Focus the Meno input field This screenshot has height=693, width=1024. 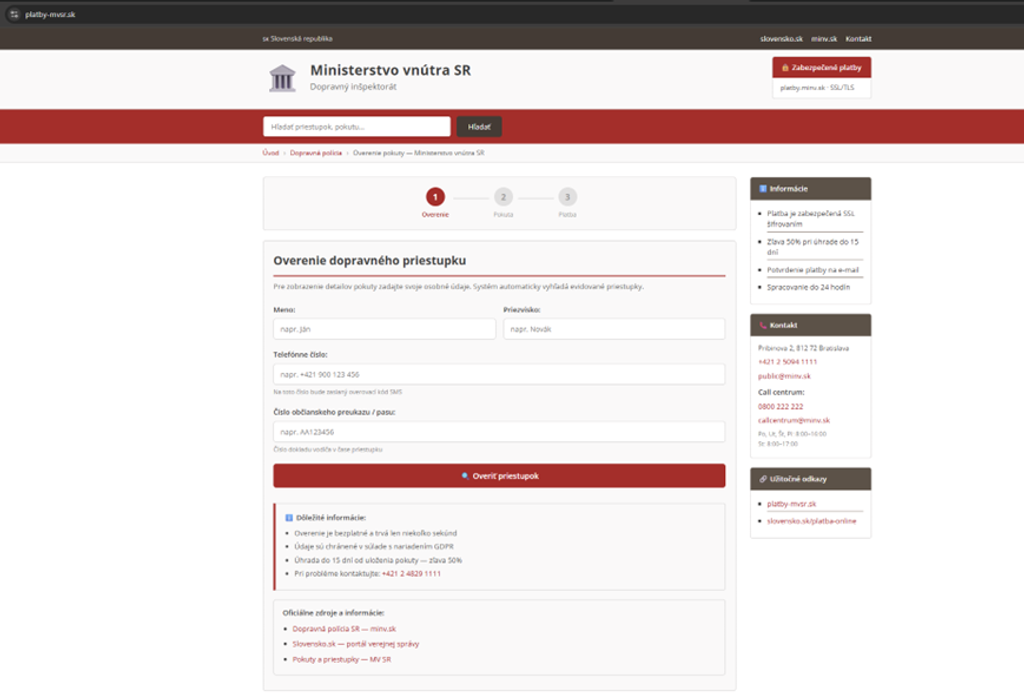tap(384, 329)
